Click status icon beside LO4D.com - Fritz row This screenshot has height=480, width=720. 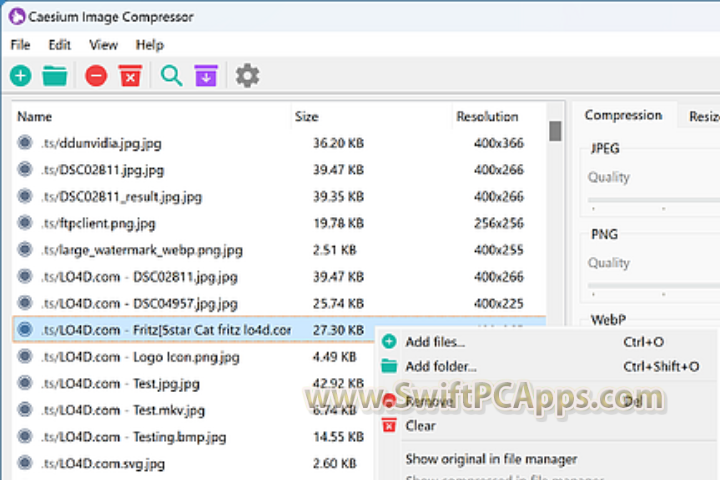[25, 329]
